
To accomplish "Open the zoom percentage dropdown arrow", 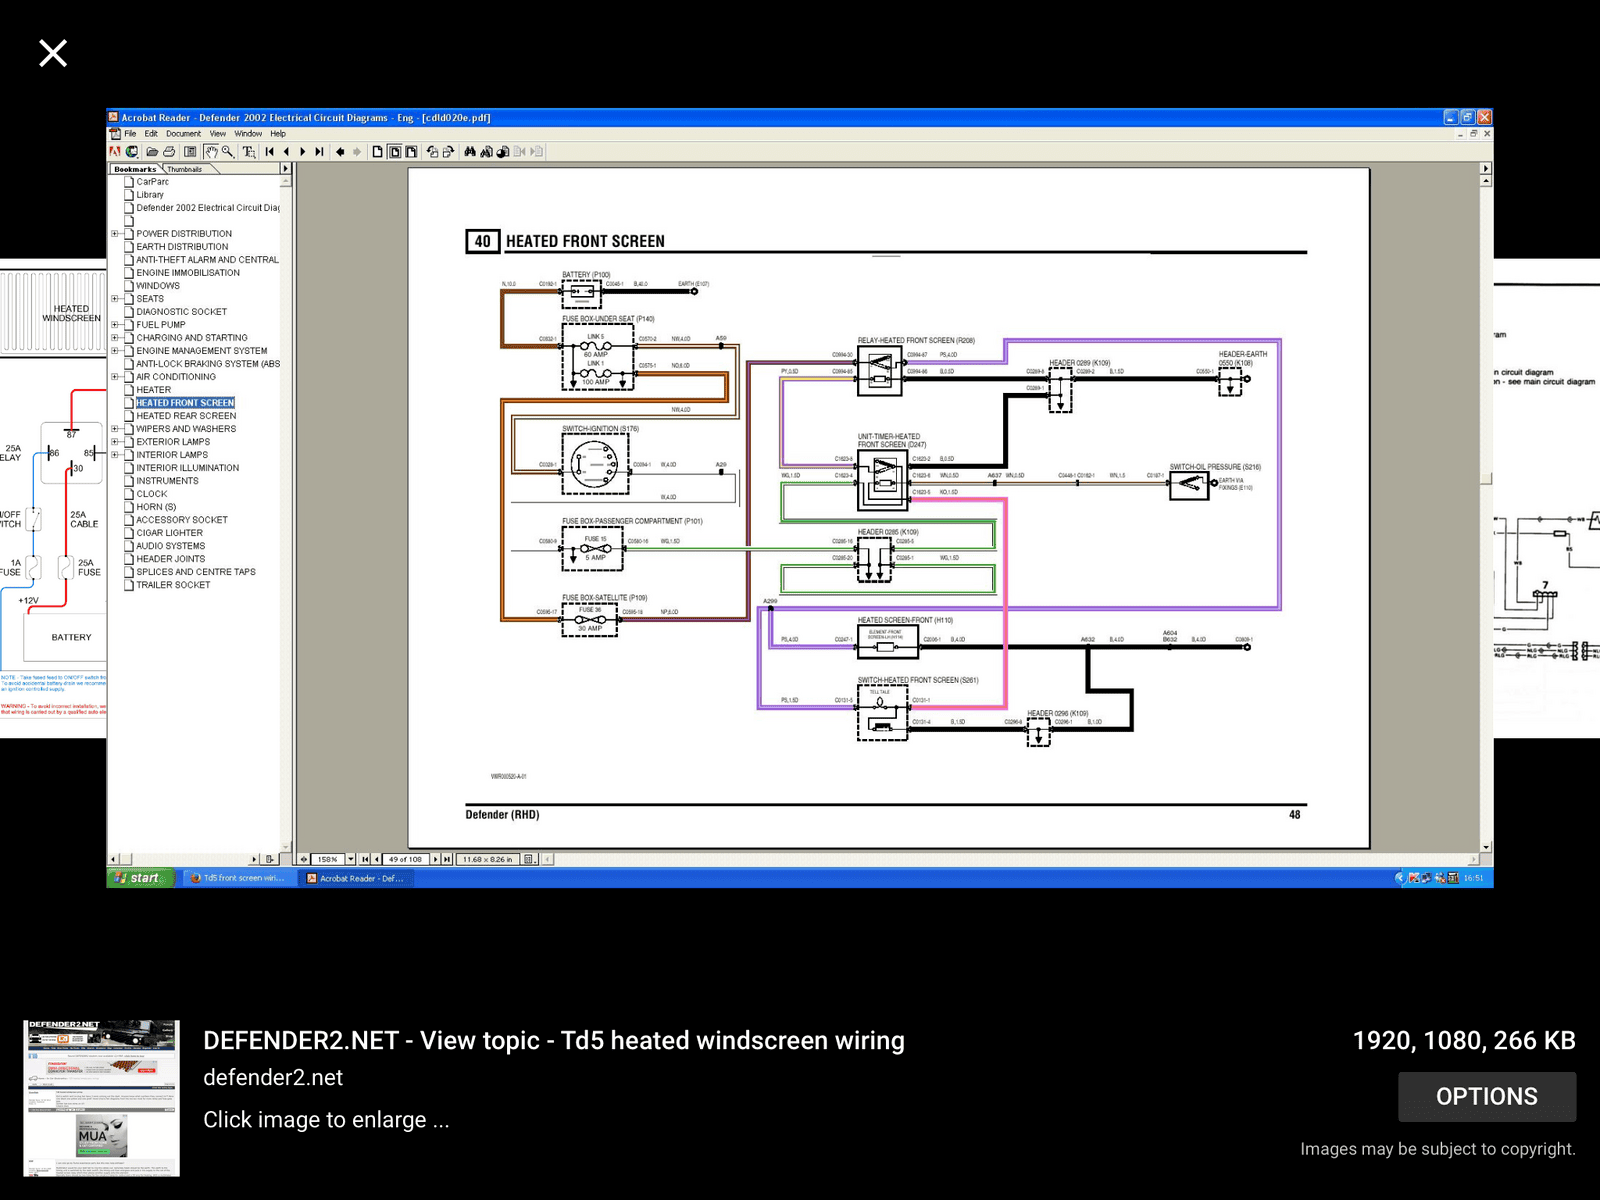I will tap(351, 859).
